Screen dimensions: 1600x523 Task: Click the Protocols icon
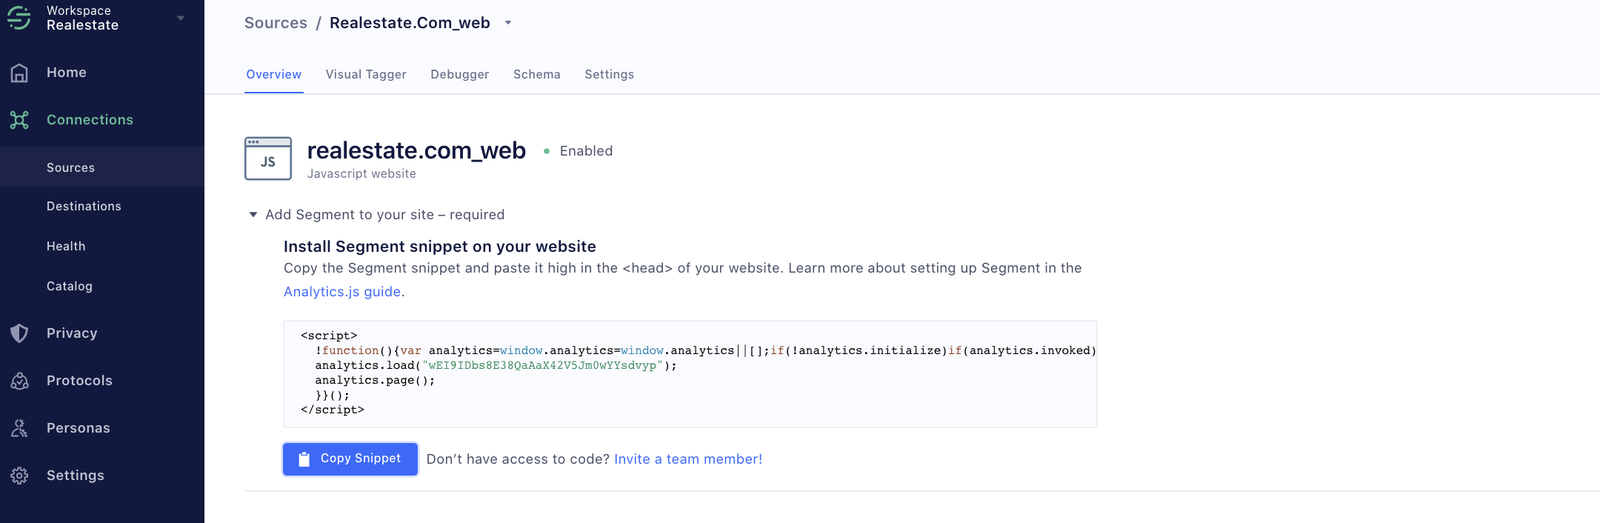pyautogui.click(x=19, y=381)
